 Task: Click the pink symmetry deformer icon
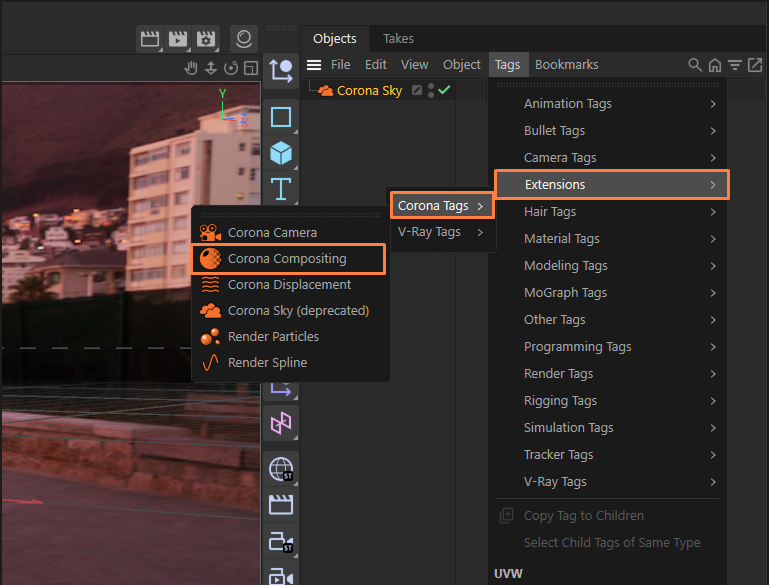tap(281, 423)
